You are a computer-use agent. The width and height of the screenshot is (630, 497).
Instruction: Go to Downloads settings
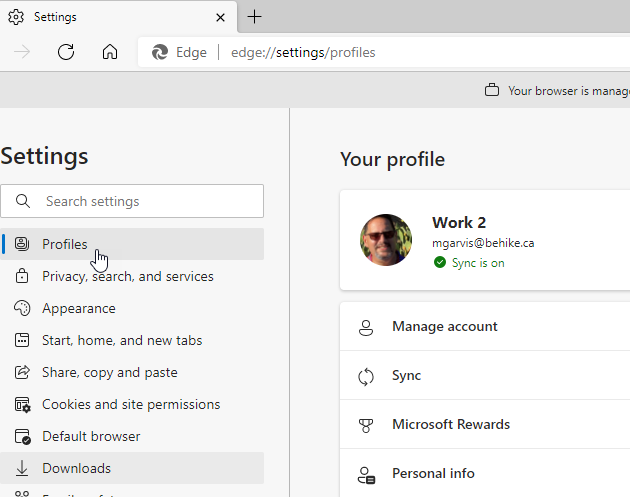(76, 468)
